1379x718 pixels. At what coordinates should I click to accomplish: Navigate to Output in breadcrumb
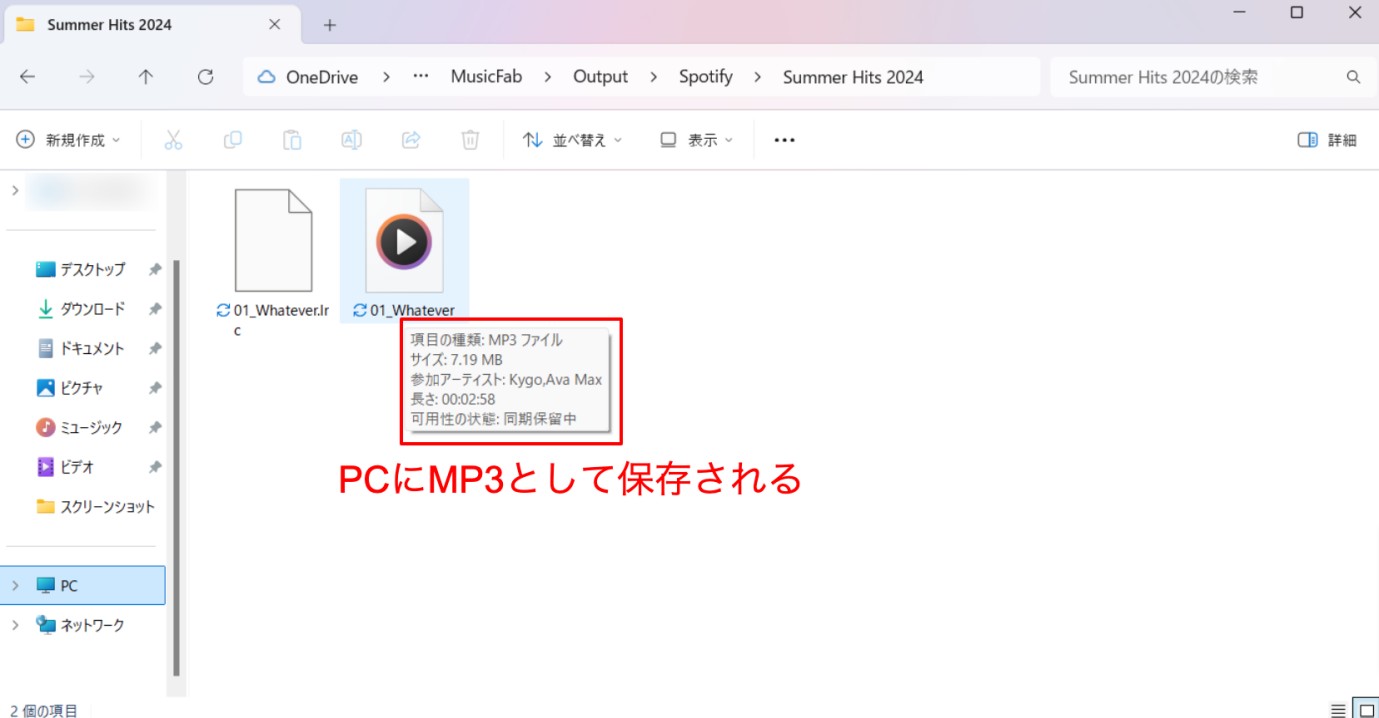[x=600, y=77]
